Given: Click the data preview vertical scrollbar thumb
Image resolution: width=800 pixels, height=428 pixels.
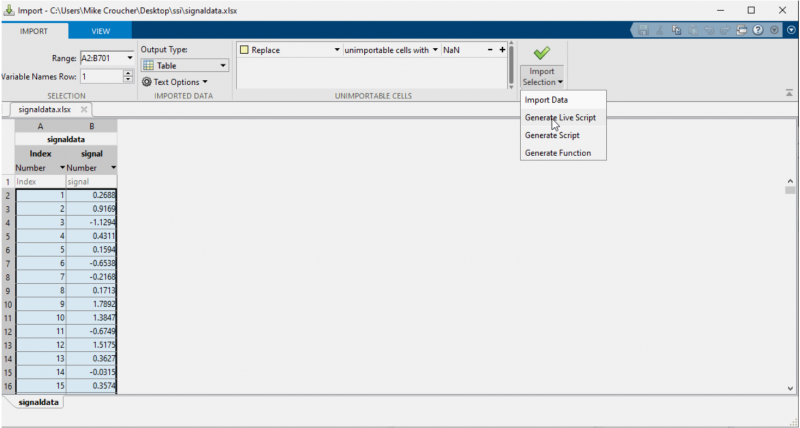Looking at the screenshot, I should (x=790, y=190).
